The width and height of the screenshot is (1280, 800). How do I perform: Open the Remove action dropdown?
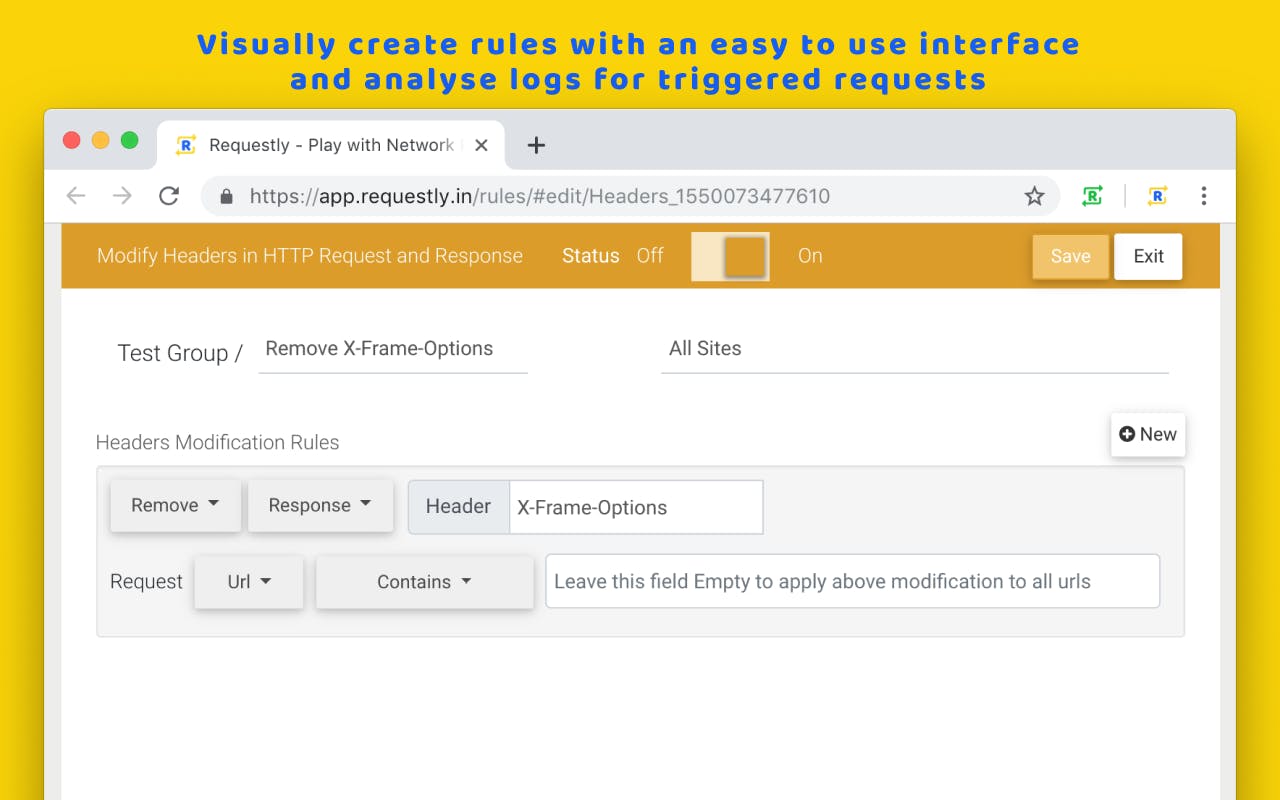click(x=175, y=505)
